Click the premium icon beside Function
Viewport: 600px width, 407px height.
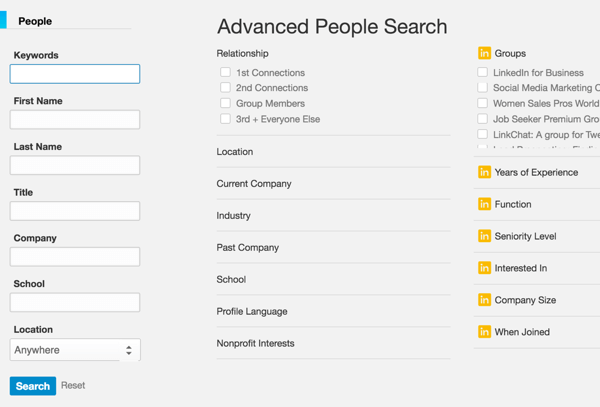[x=484, y=204]
